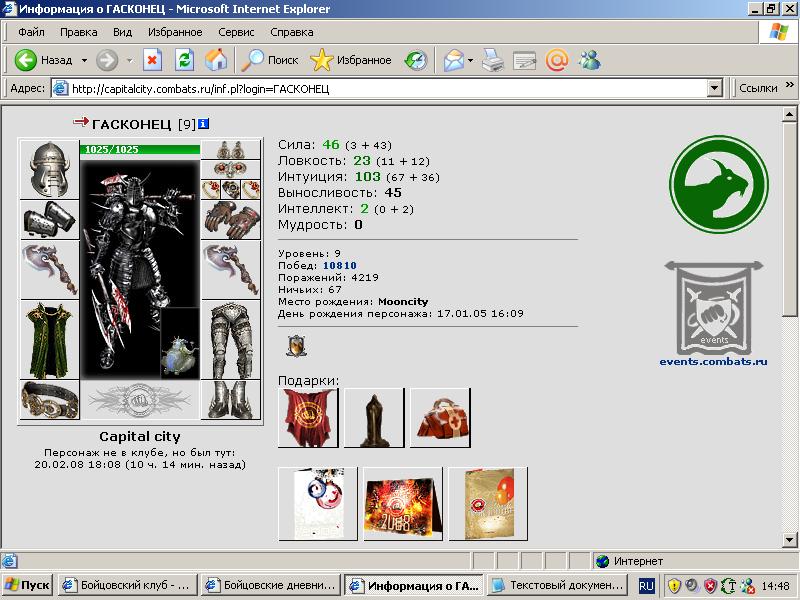The width and height of the screenshot is (800, 600).
Task: Click the 2008 fireworks gift card thumbnail
Action: pos(403,504)
